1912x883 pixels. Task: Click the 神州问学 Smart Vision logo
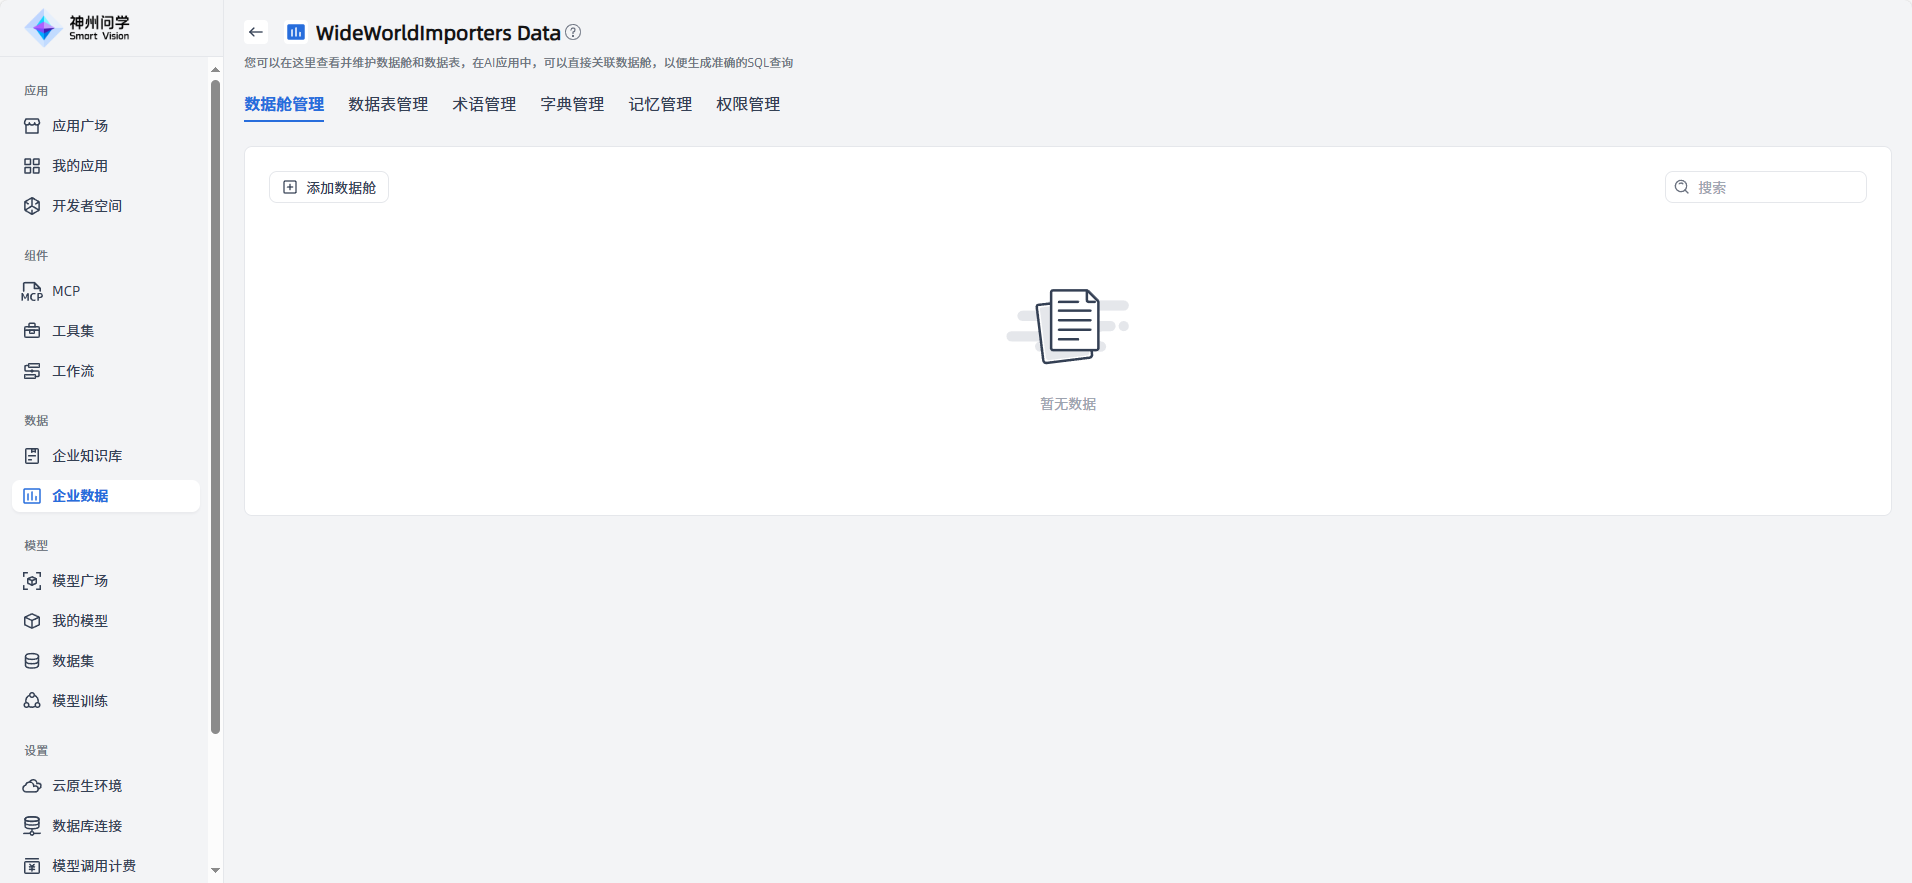pyautogui.click(x=78, y=28)
